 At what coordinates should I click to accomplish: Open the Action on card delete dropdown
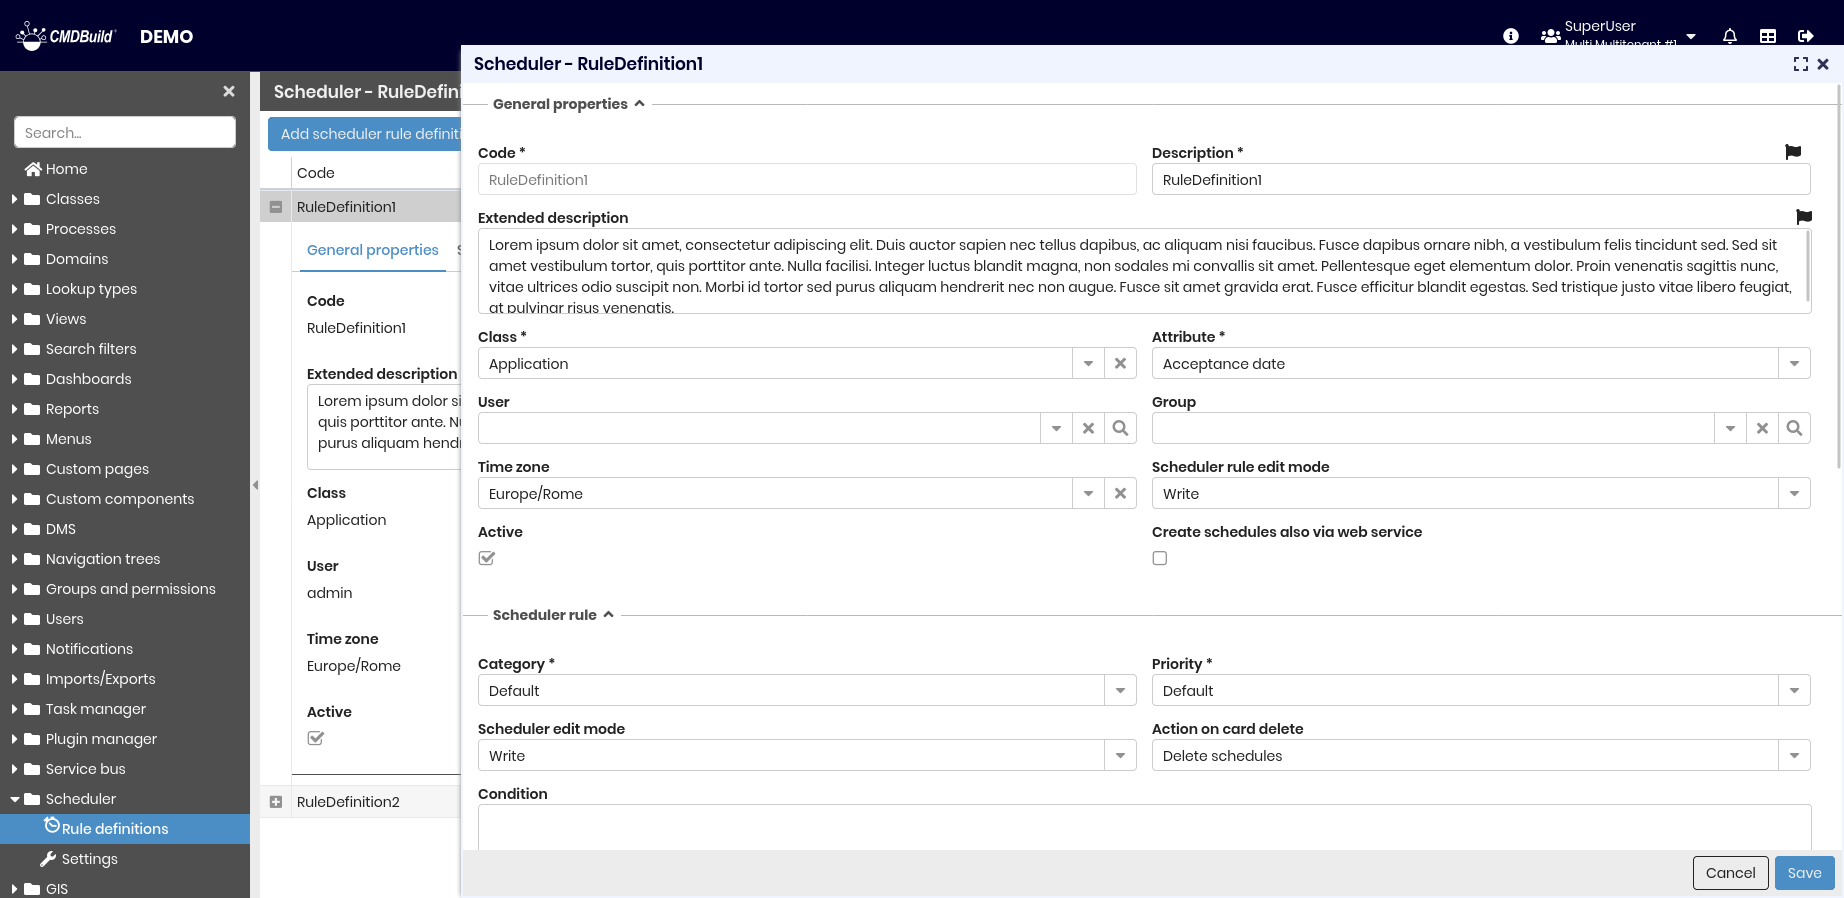pyautogui.click(x=1794, y=756)
